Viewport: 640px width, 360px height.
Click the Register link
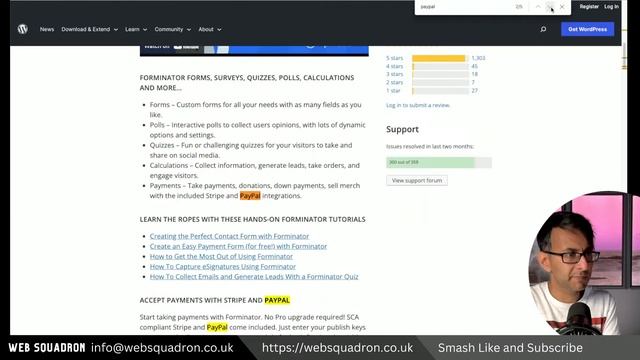tap(589, 7)
